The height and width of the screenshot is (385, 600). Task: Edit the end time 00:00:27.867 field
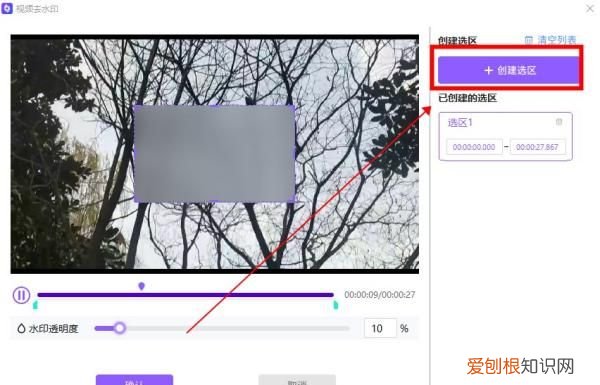click(x=537, y=147)
